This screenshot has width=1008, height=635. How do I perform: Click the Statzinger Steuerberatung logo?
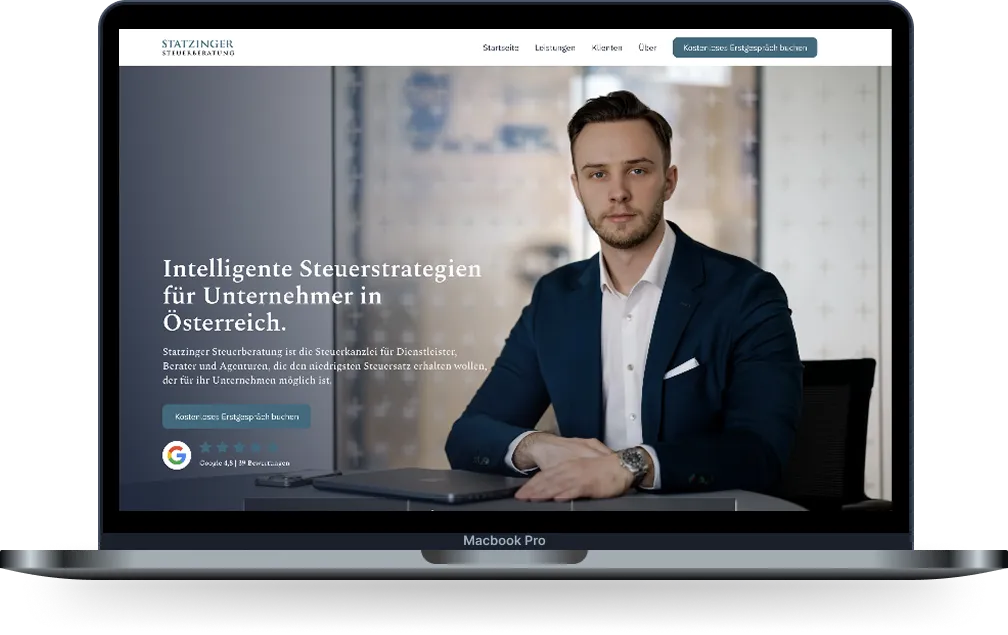click(198, 48)
